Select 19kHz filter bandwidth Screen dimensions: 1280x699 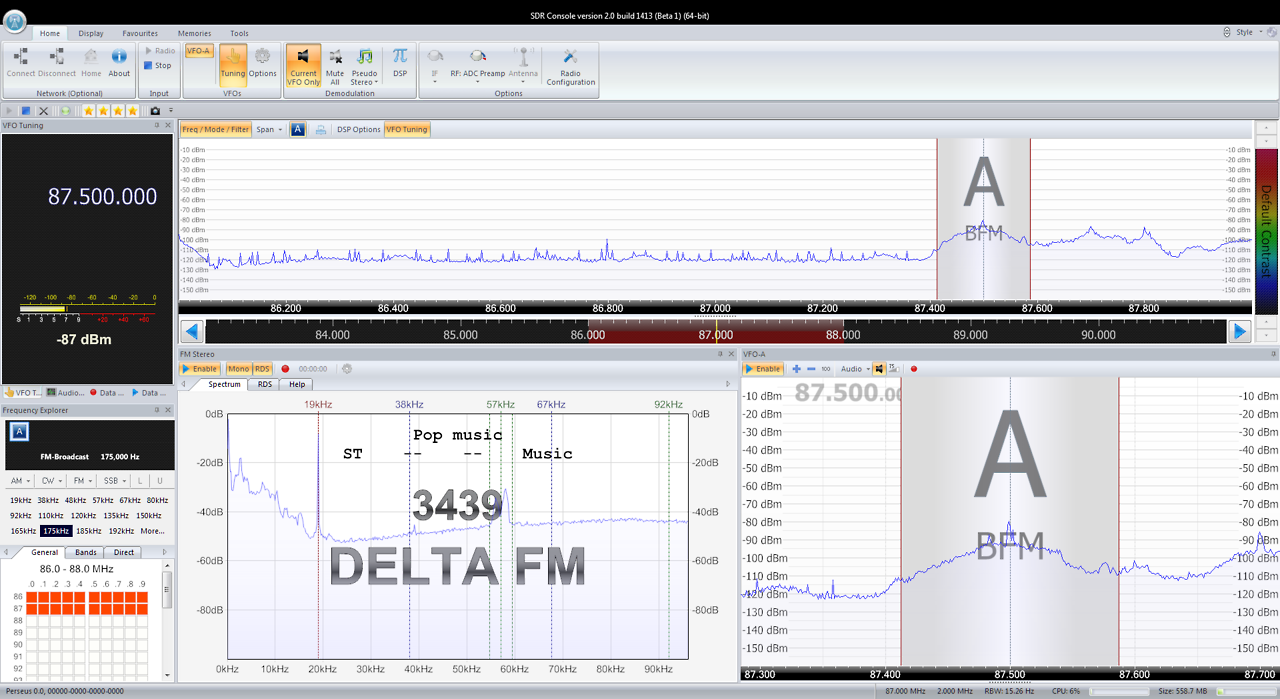click(20, 500)
